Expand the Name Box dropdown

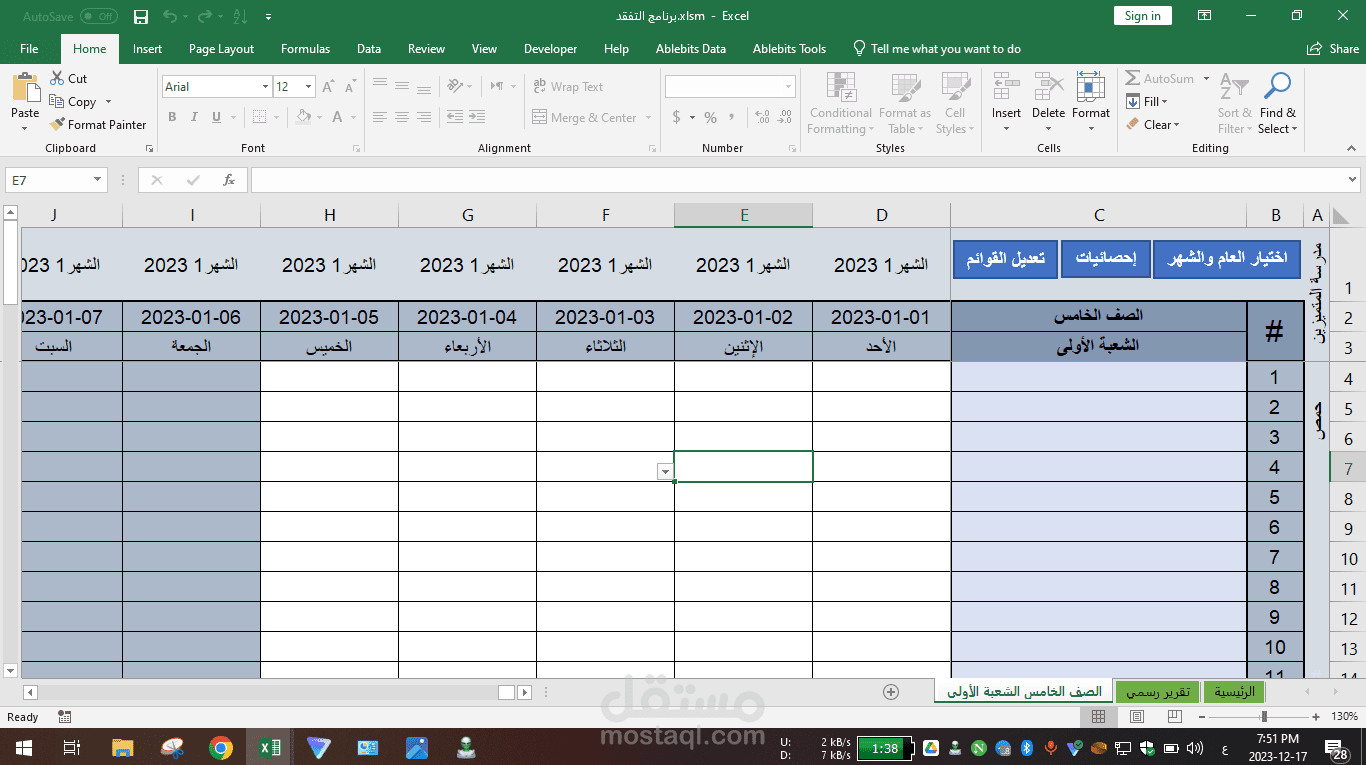point(98,180)
